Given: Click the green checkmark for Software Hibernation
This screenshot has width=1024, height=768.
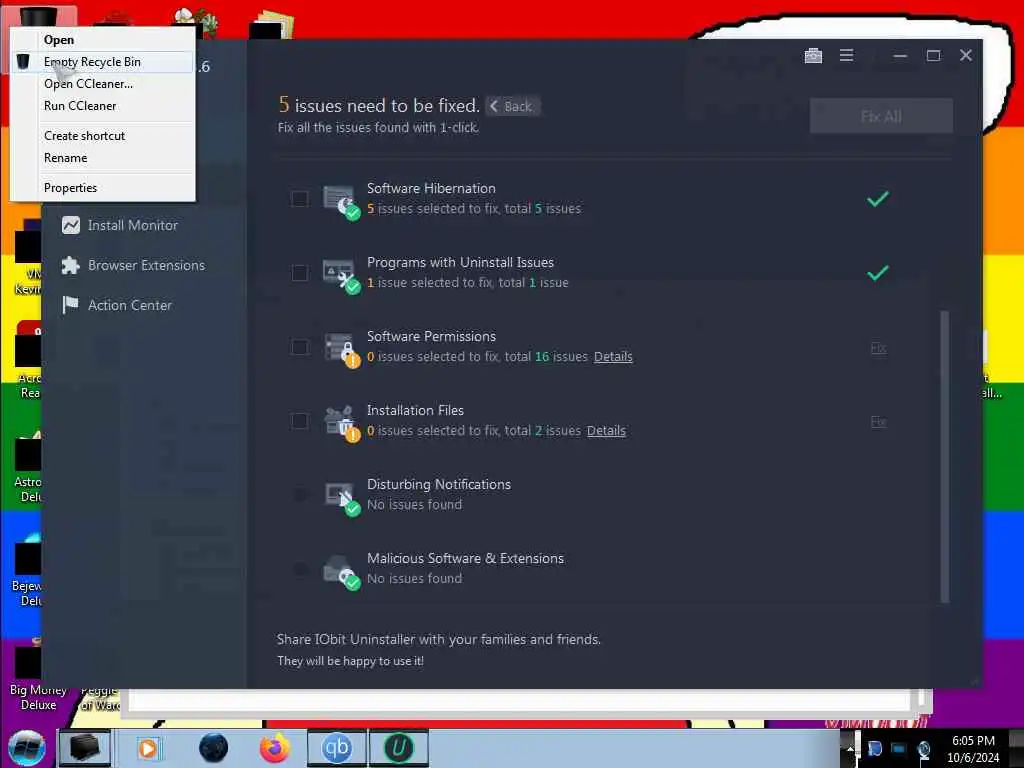Looking at the screenshot, I should pos(878,199).
